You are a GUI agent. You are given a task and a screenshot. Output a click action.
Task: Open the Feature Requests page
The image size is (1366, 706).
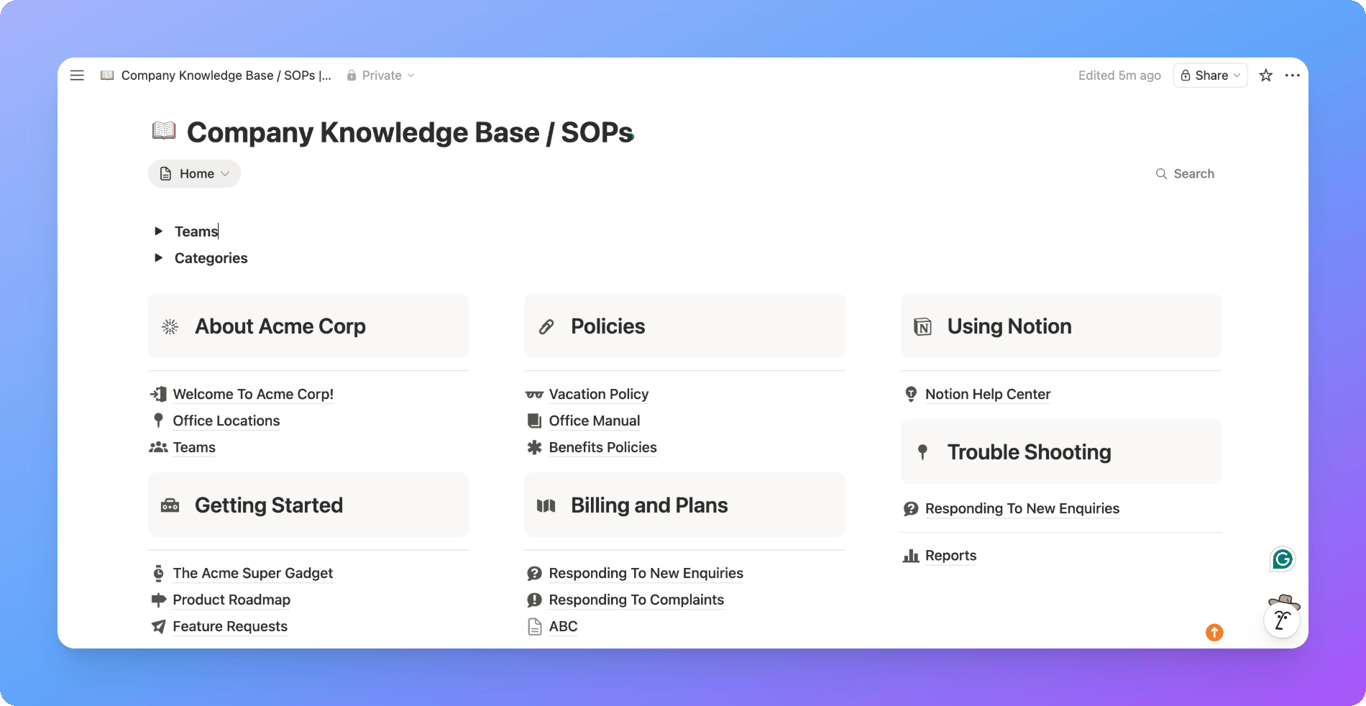click(230, 627)
